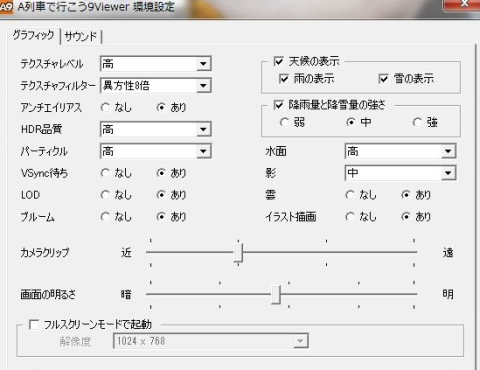Expand the パーティクル dropdown
This screenshot has height=370, width=480.
click(x=156, y=151)
